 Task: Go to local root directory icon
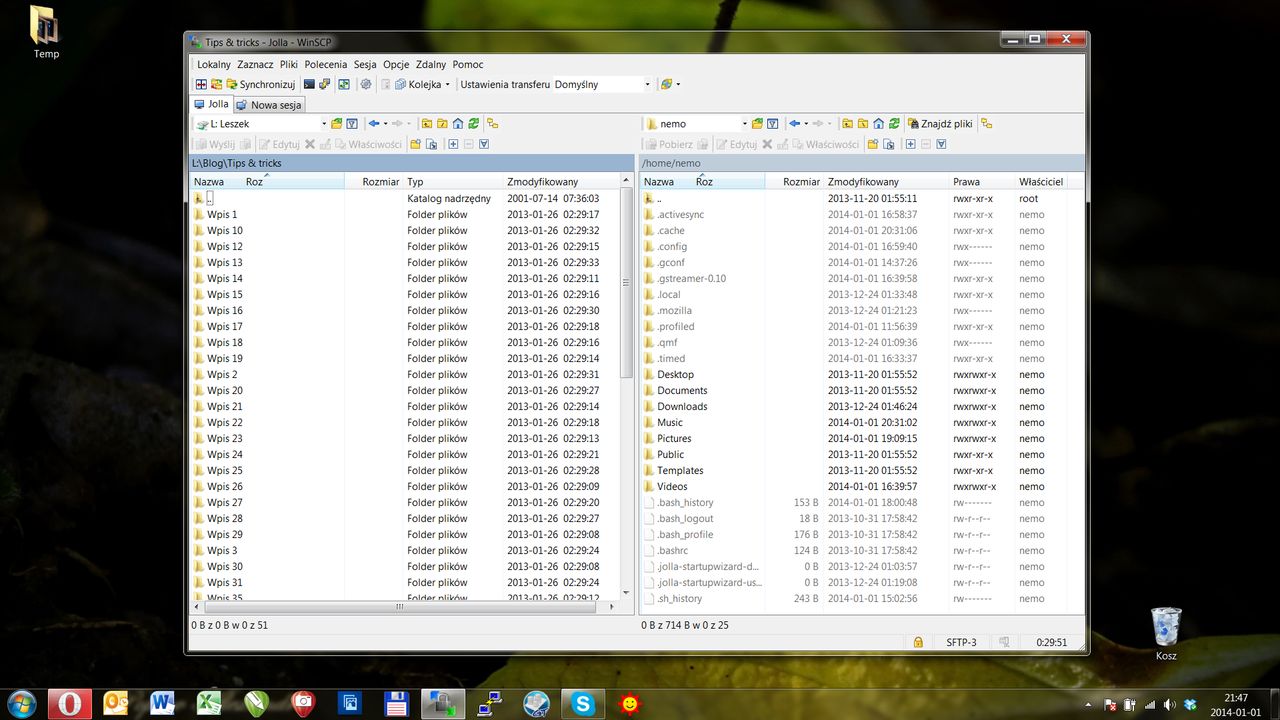pyautogui.click(x=442, y=124)
